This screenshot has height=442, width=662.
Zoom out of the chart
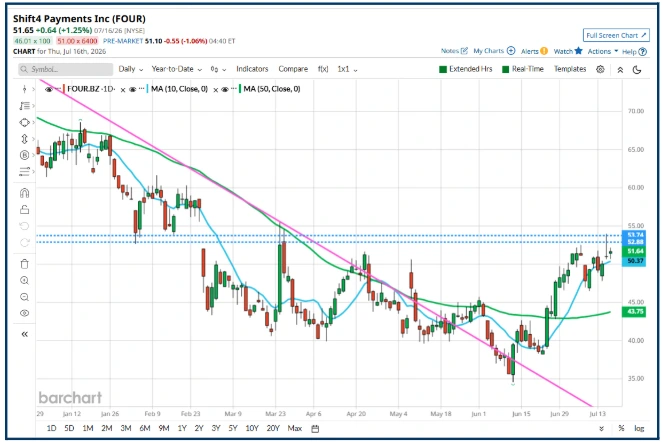(x=24, y=297)
